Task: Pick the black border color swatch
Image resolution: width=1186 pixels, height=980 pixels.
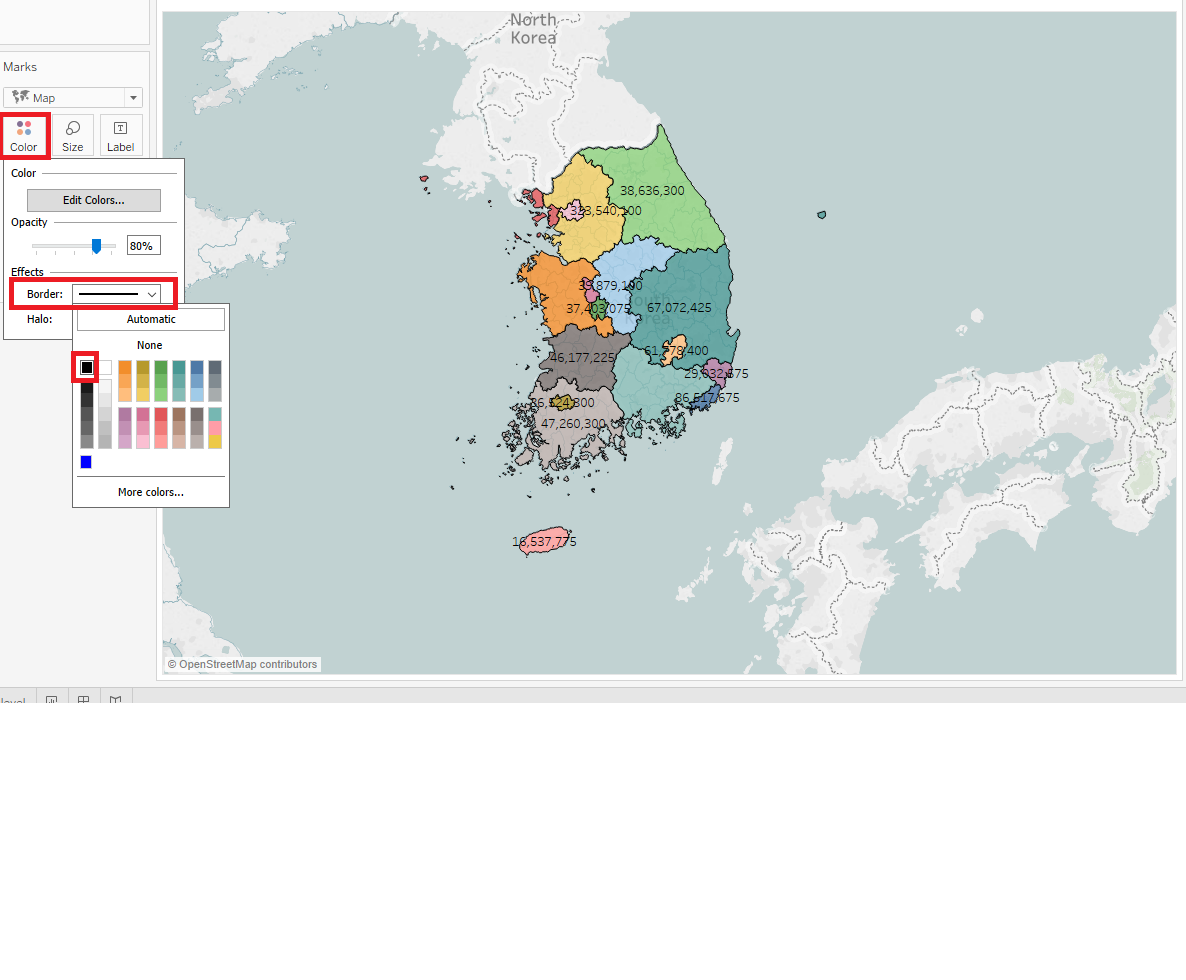Action: (x=87, y=368)
